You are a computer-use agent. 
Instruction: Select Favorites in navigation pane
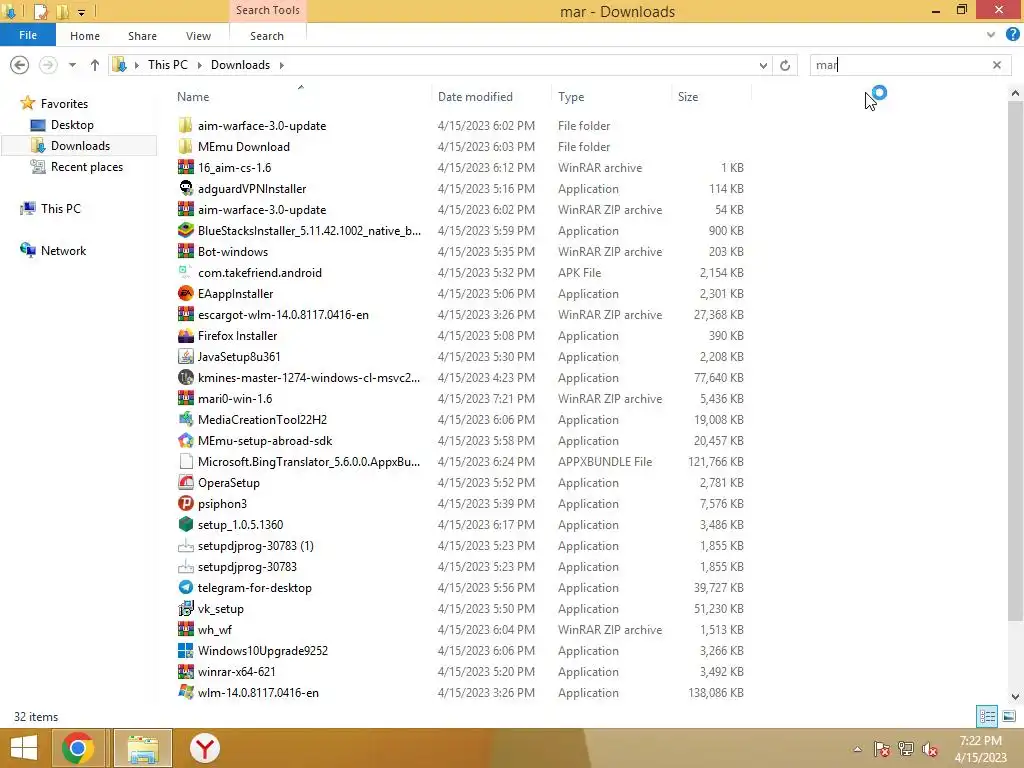63,104
